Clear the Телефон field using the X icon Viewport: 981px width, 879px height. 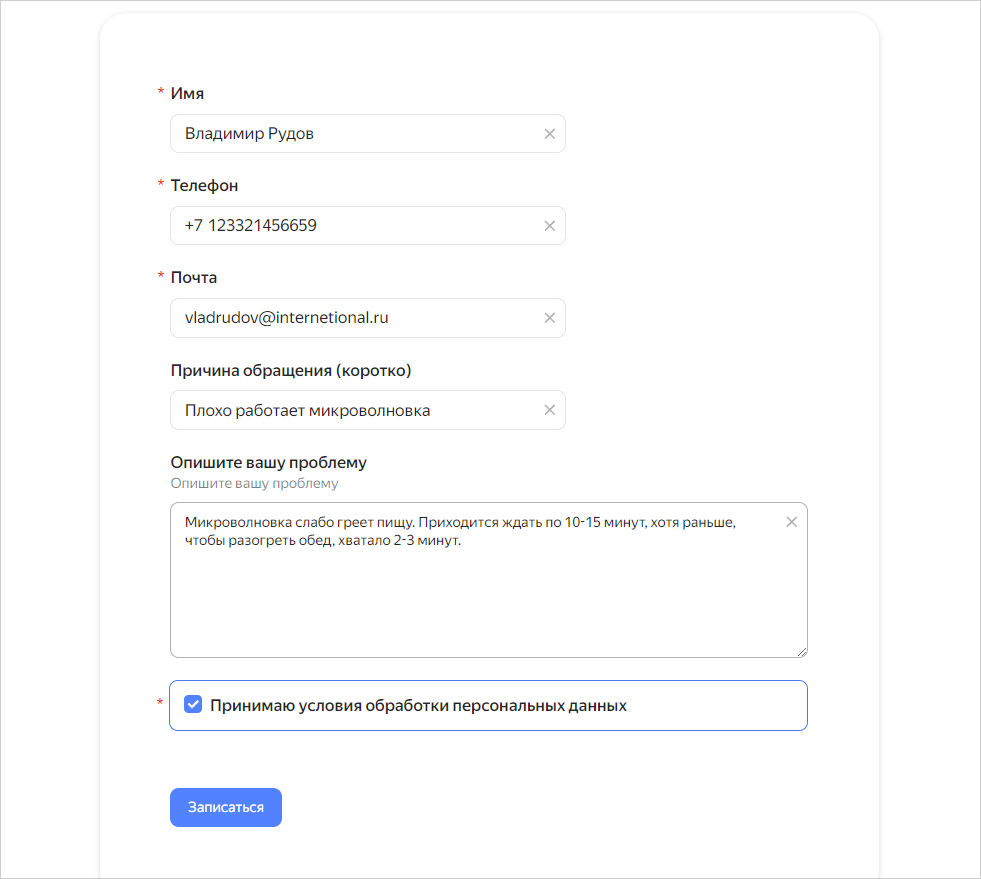(x=549, y=226)
